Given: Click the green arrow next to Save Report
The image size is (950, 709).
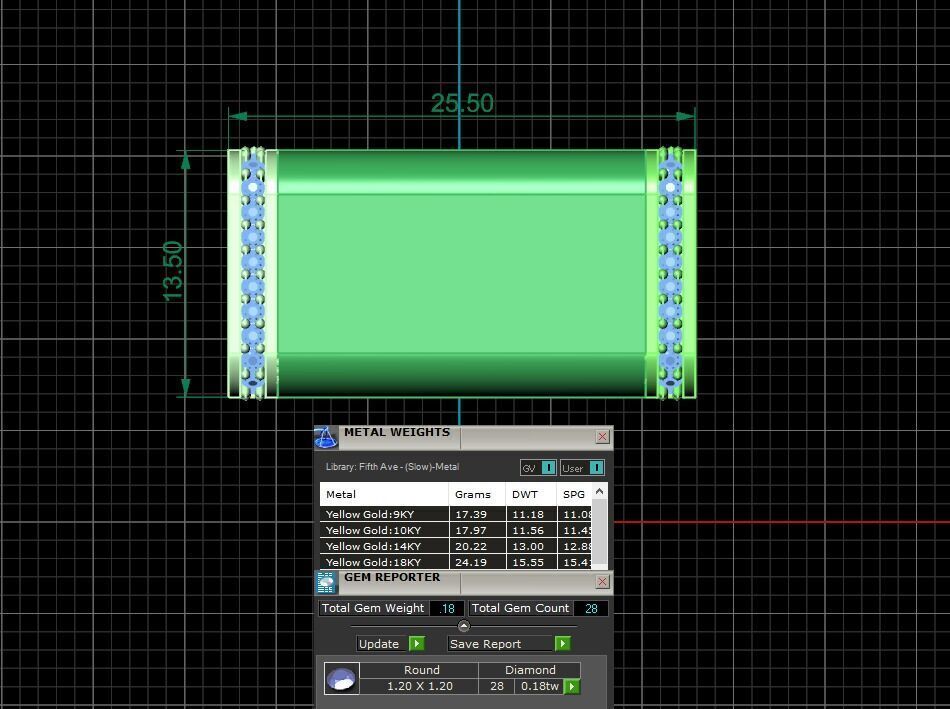Looking at the screenshot, I should (562, 644).
